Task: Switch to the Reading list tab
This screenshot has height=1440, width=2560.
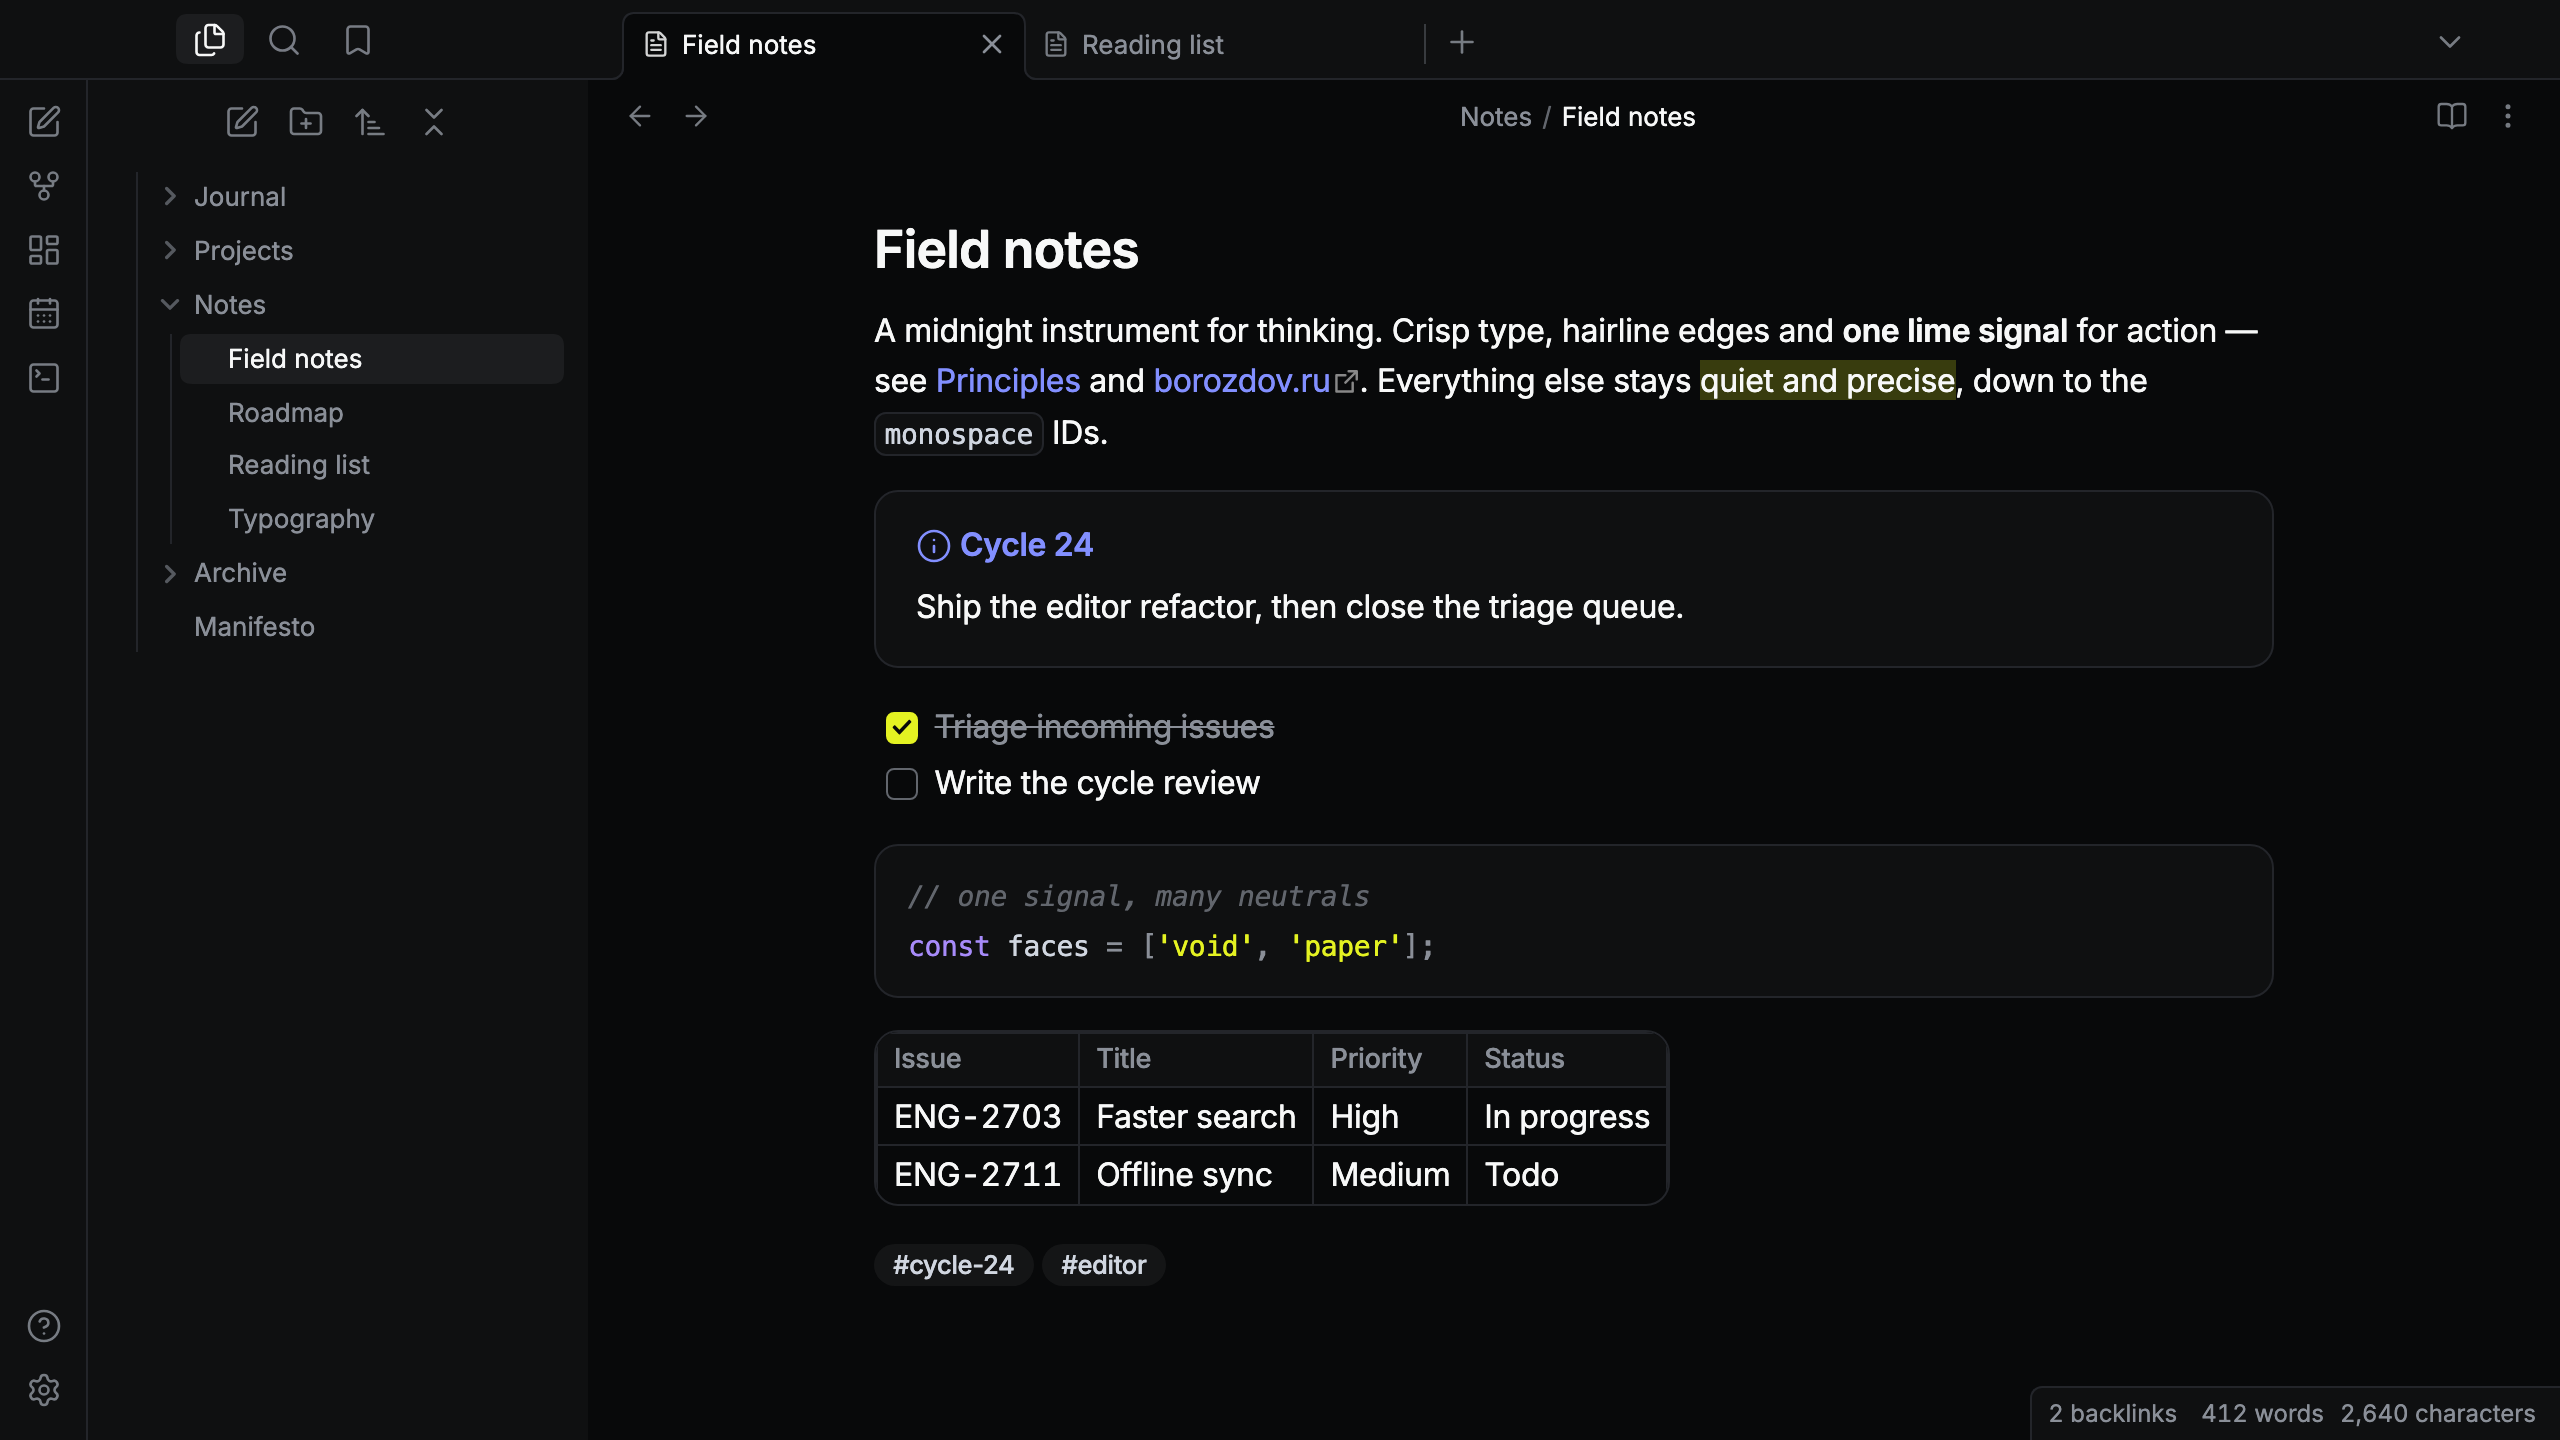Action: 1225,45
